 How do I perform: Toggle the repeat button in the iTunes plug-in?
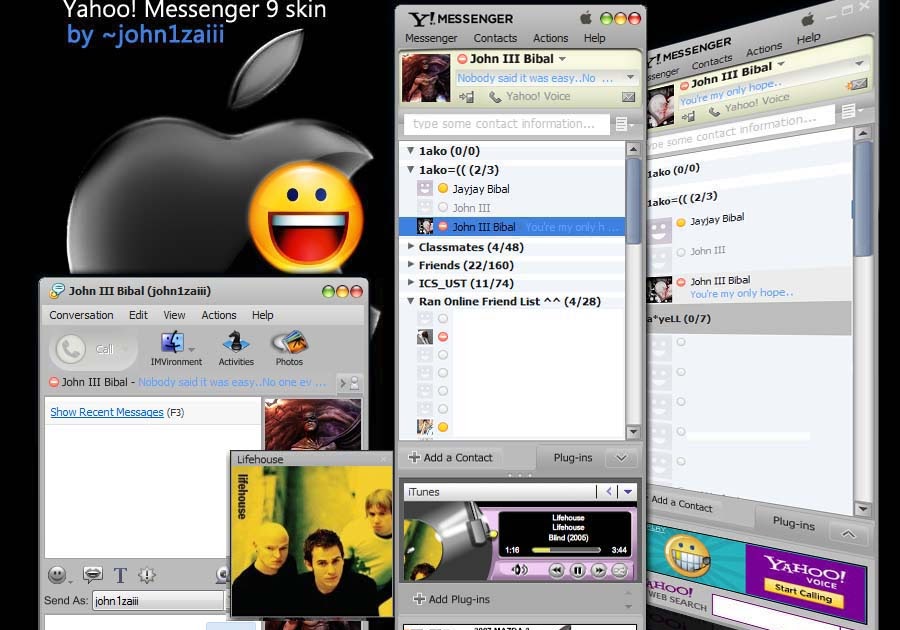click(619, 570)
